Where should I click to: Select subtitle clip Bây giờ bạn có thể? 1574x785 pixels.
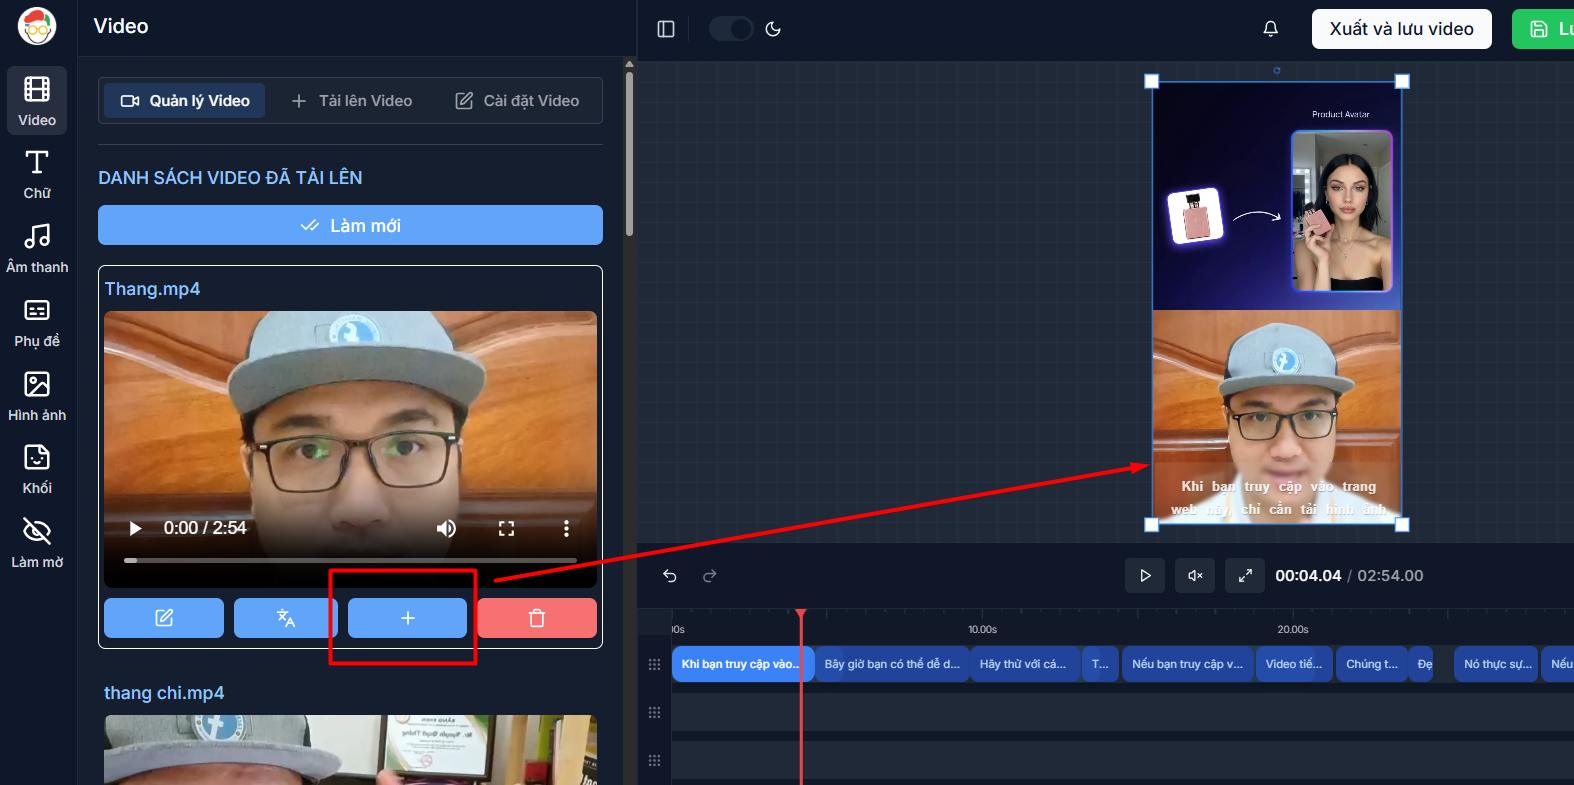(x=892, y=664)
